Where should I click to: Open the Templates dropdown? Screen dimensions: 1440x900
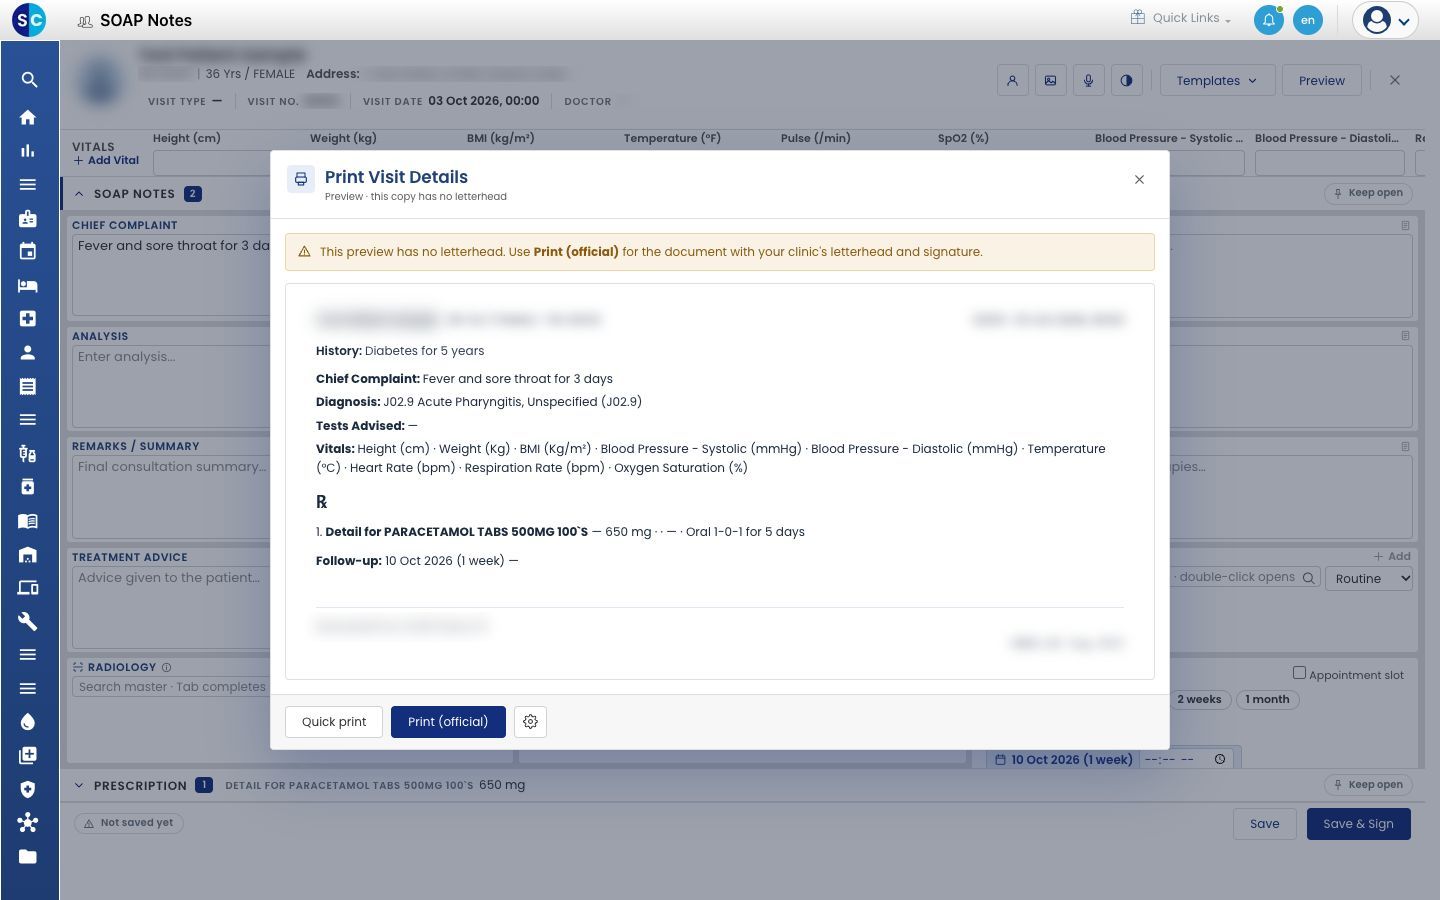[x=1217, y=81]
